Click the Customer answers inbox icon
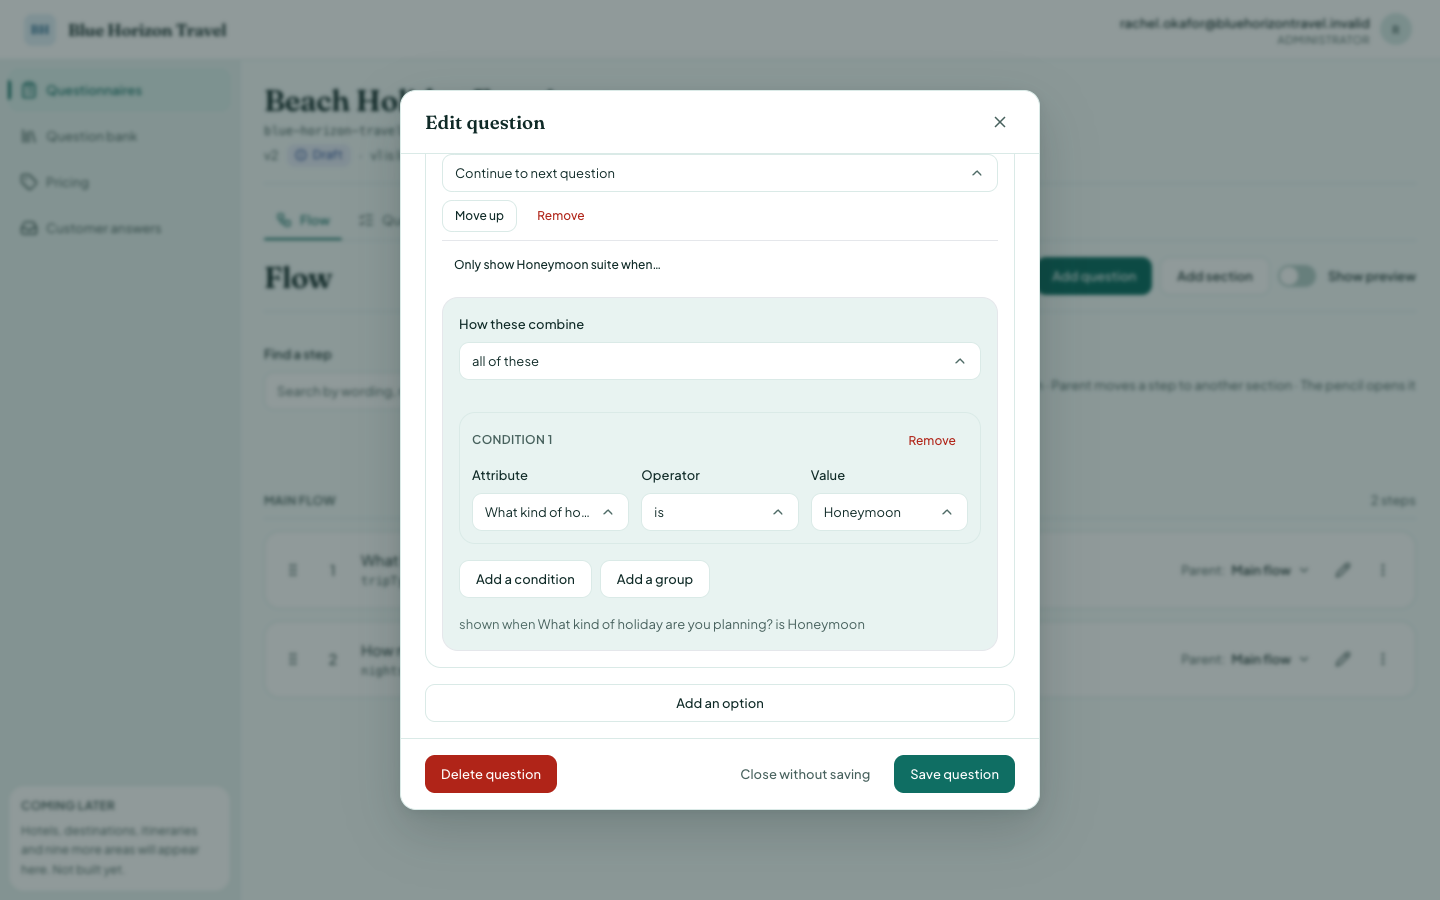 [29, 228]
